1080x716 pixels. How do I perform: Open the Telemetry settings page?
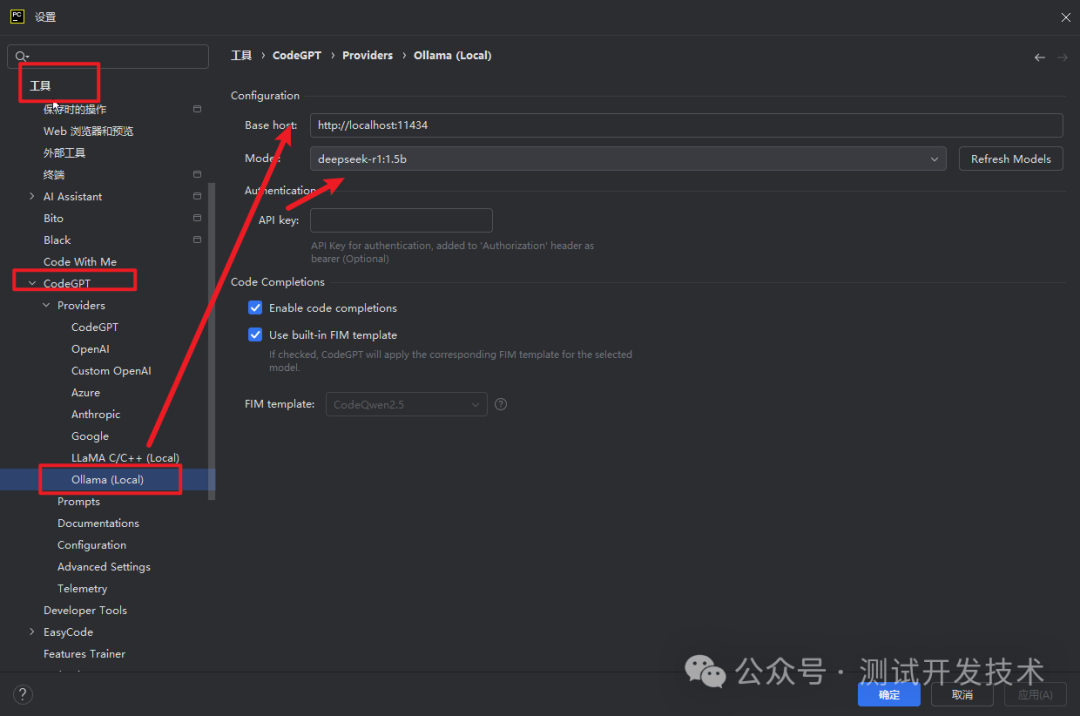coord(82,589)
